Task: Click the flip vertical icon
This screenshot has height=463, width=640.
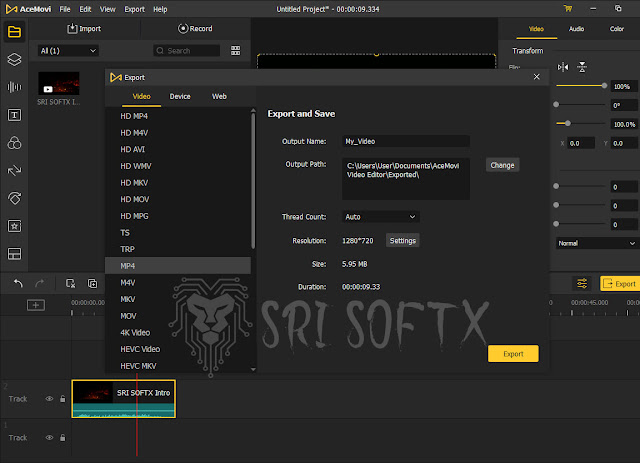Action: (x=582, y=67)
